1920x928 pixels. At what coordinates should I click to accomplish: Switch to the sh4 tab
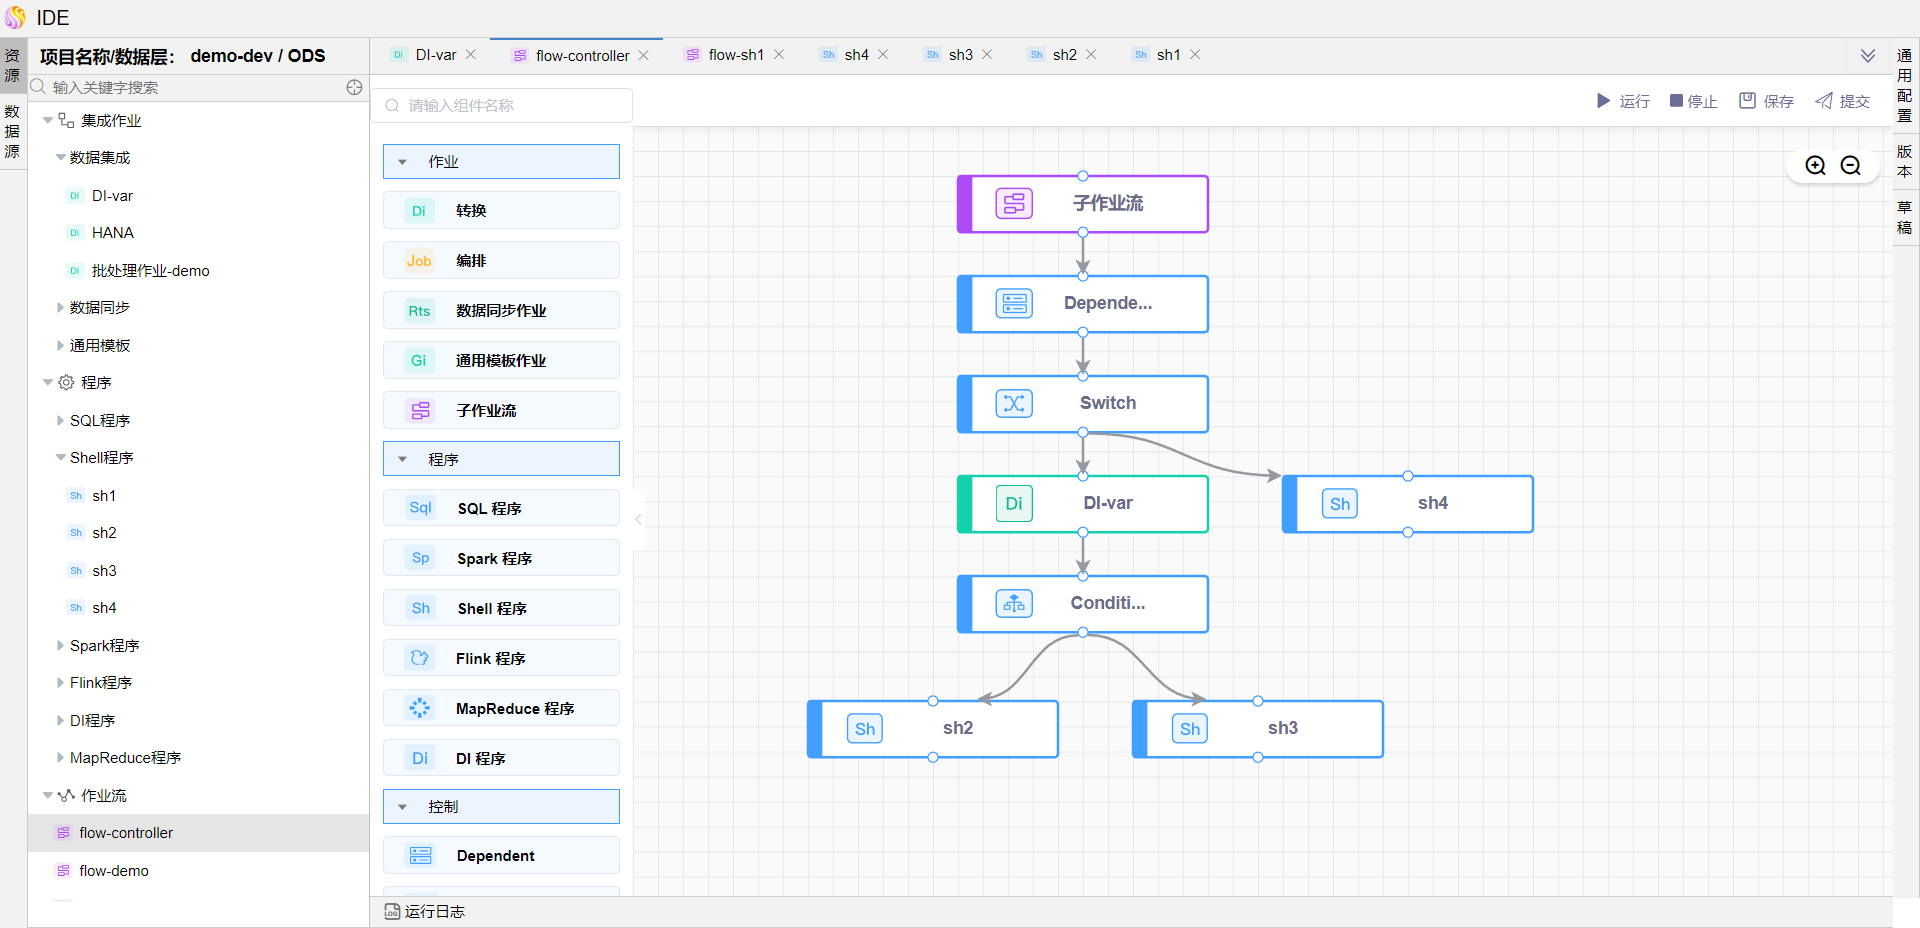click(x=855, y=55)
